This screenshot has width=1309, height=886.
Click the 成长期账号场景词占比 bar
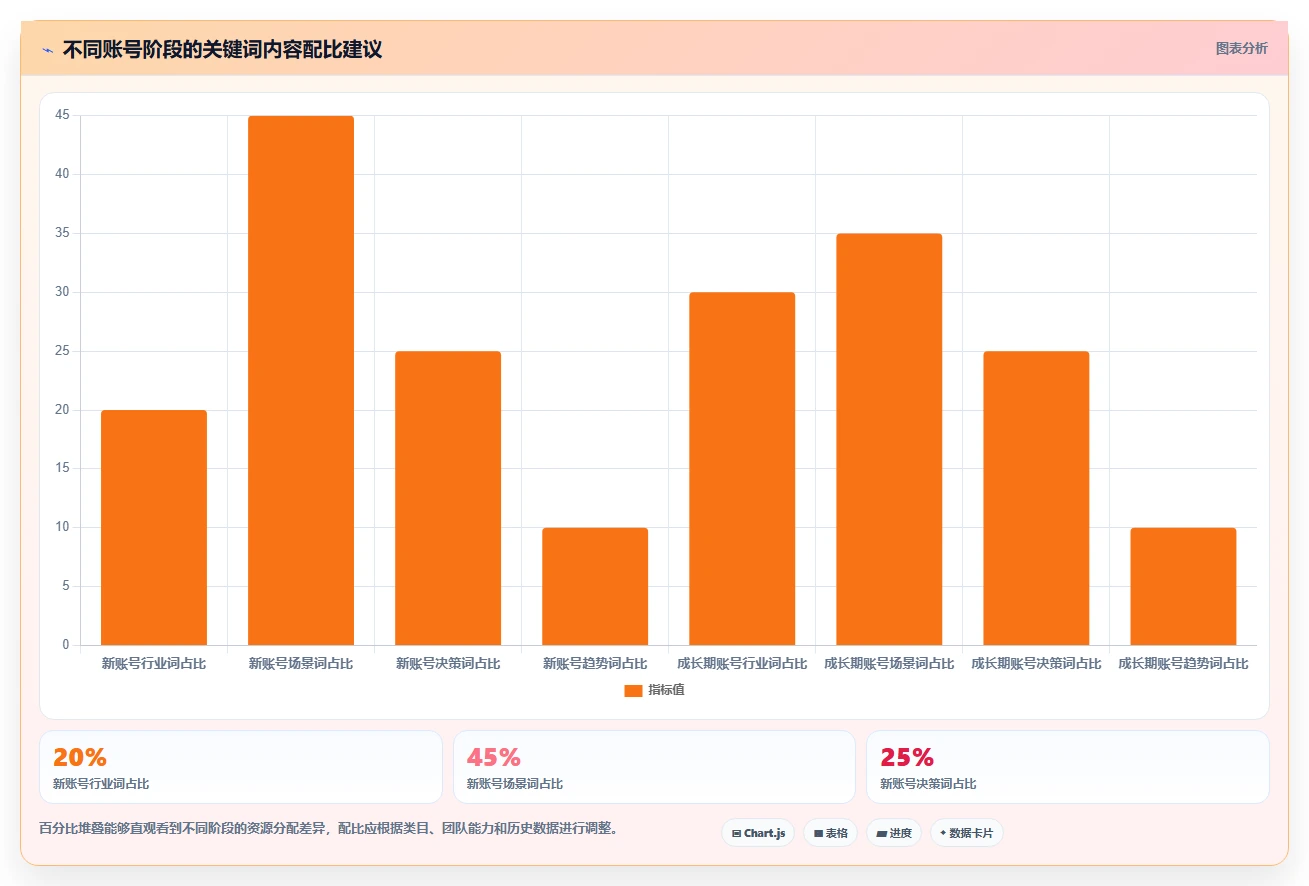pyautogui.click(x=889, y=439)
